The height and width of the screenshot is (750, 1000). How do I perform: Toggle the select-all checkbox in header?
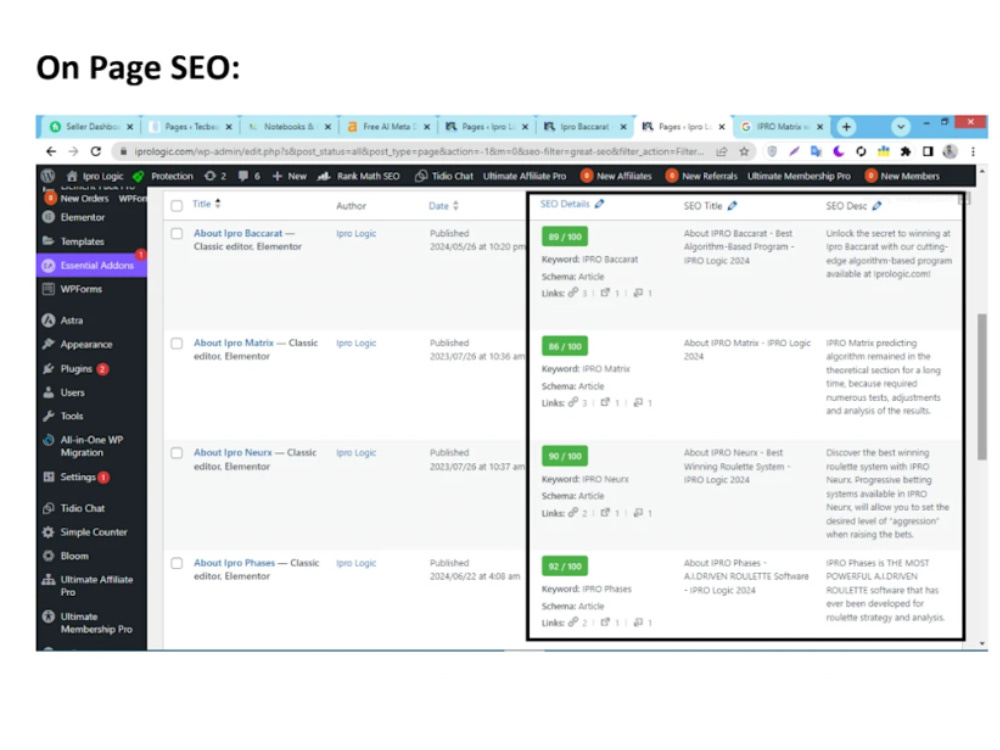click(x=177, y=205)
